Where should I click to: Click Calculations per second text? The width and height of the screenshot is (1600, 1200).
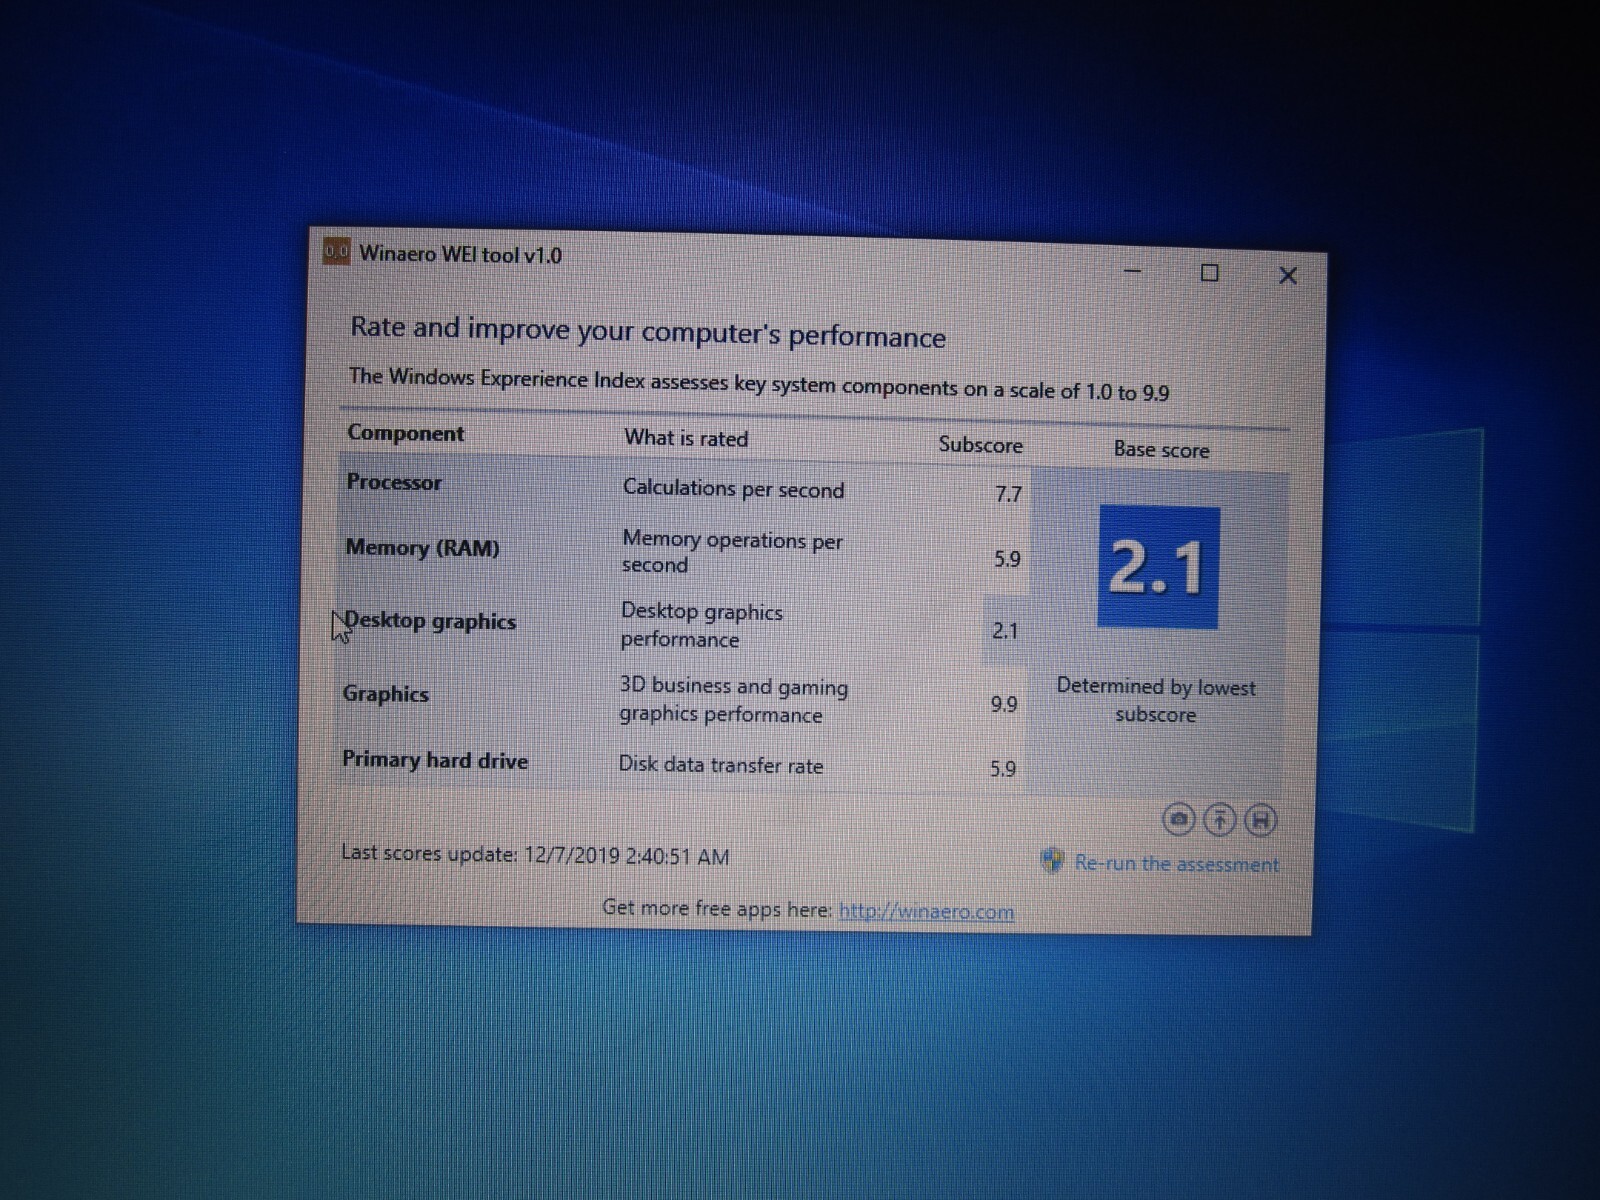(x=733, y=489)
